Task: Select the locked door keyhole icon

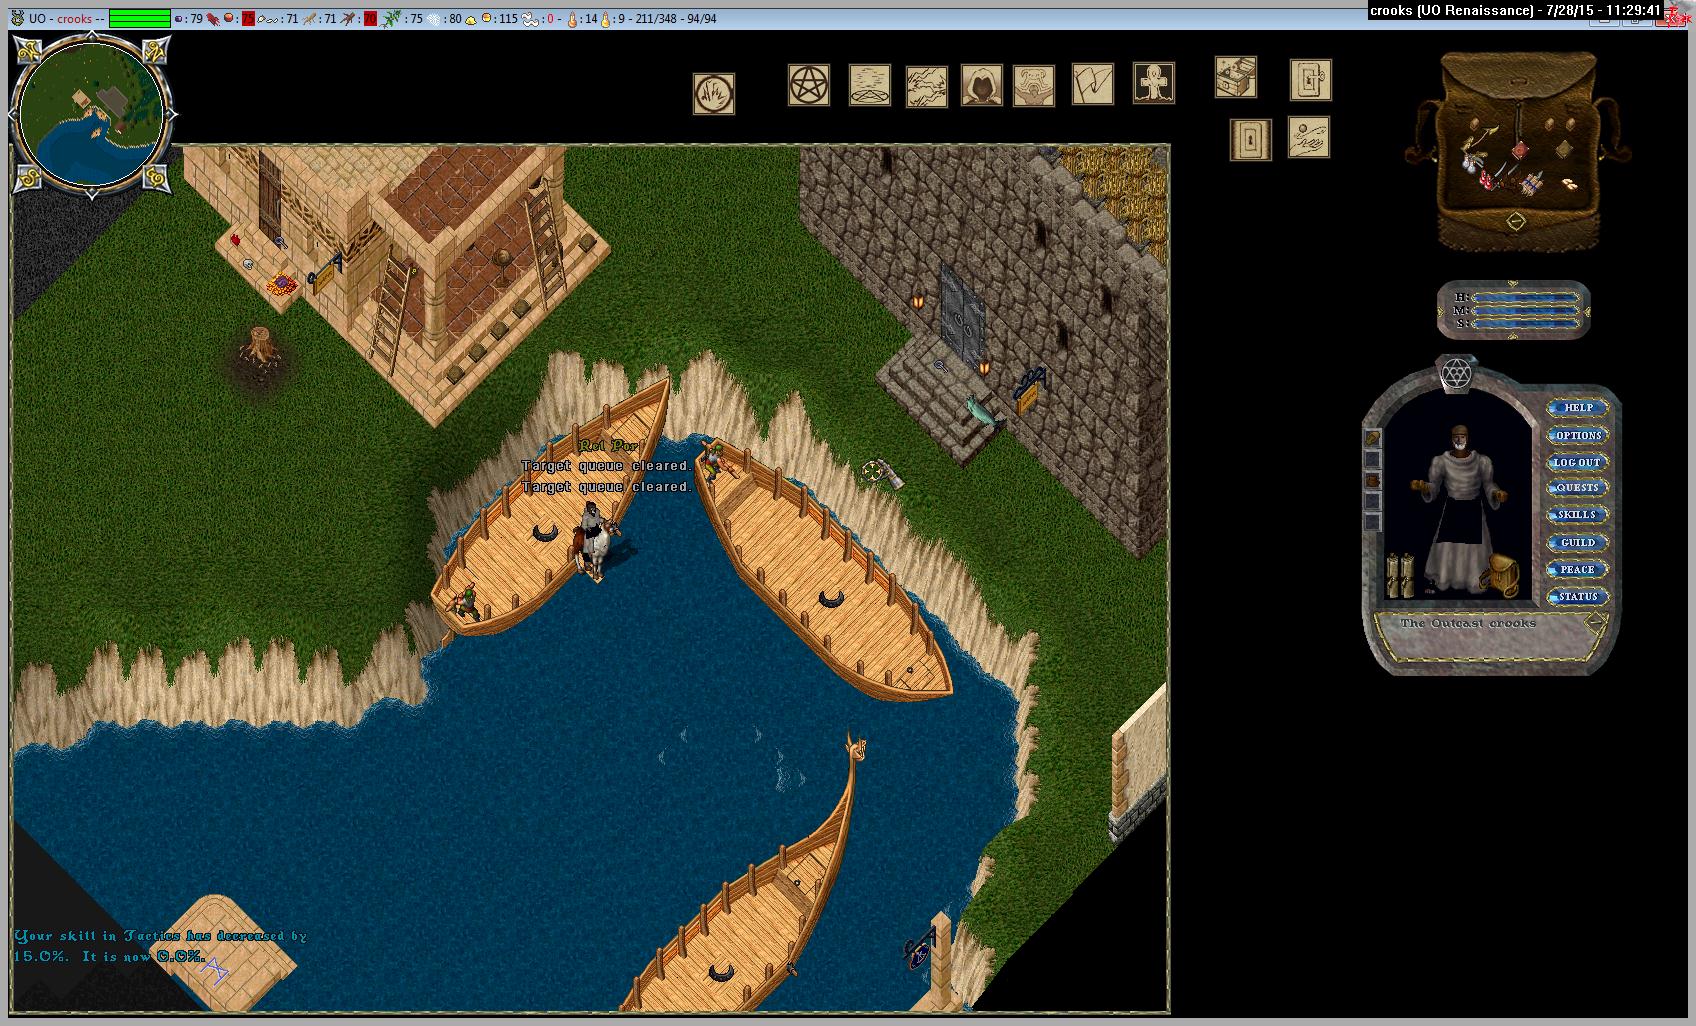Action: [x=1251, y=139]
